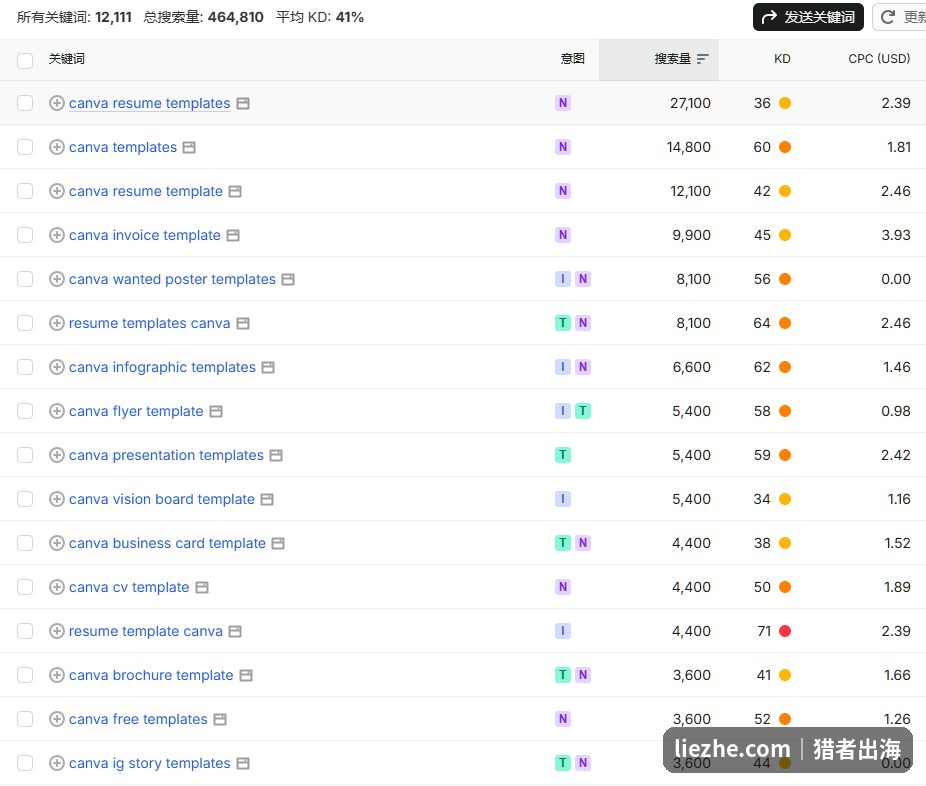Check the box for 'canva invoice template'

click(25, 235)
